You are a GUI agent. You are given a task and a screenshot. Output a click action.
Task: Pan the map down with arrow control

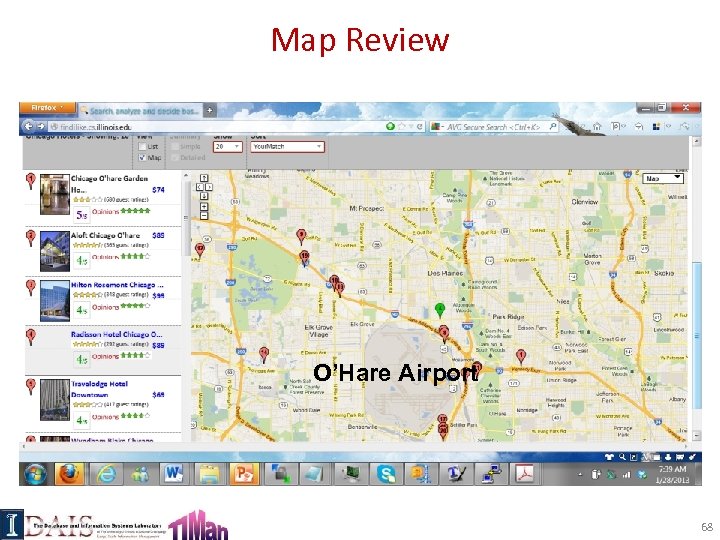click(204, 196)
